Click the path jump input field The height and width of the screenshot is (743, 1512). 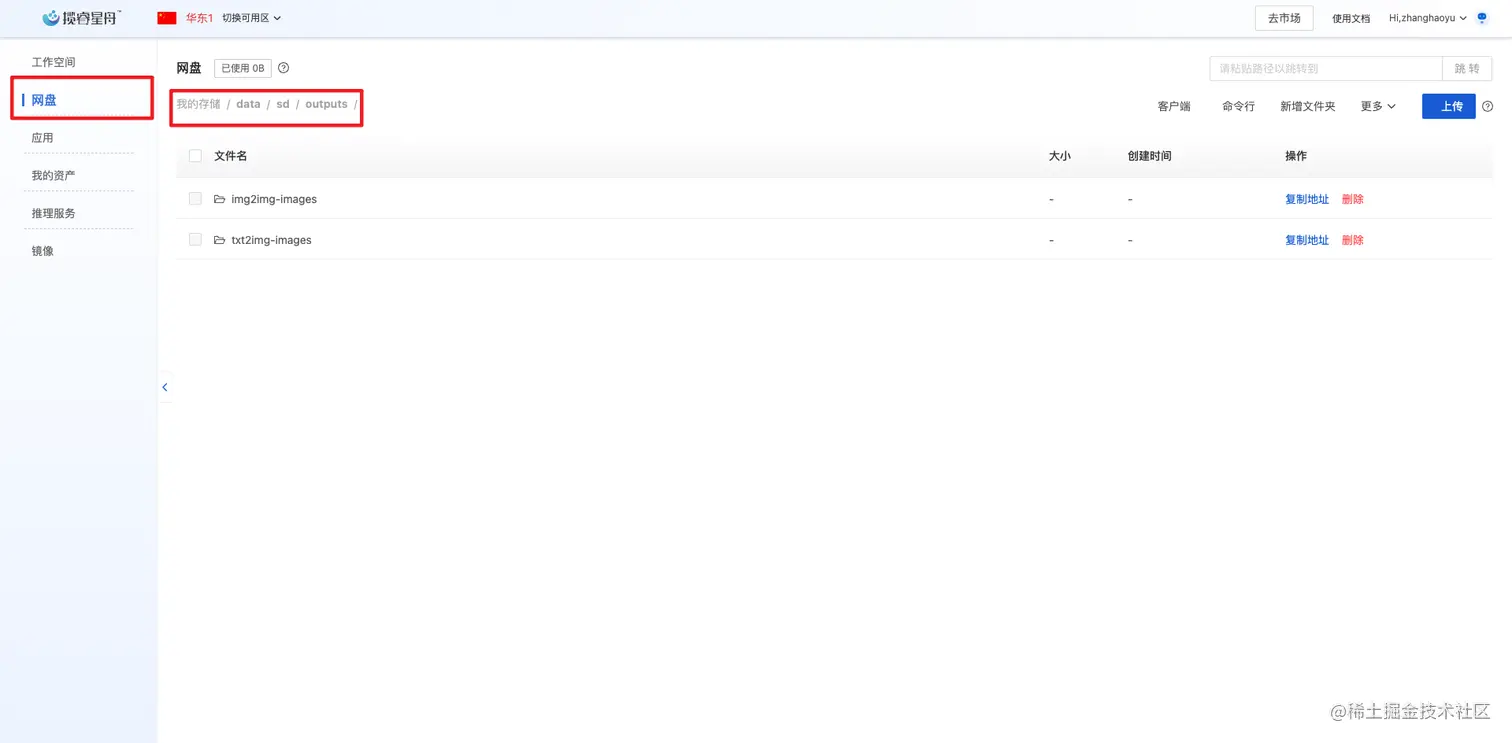1325,68
